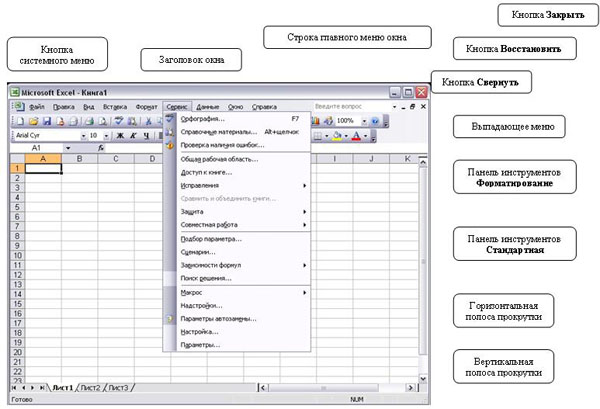The height and width of the screenshot is (409, 600).
Task: Open the Данные menu
Action: (x=207, y=107)
